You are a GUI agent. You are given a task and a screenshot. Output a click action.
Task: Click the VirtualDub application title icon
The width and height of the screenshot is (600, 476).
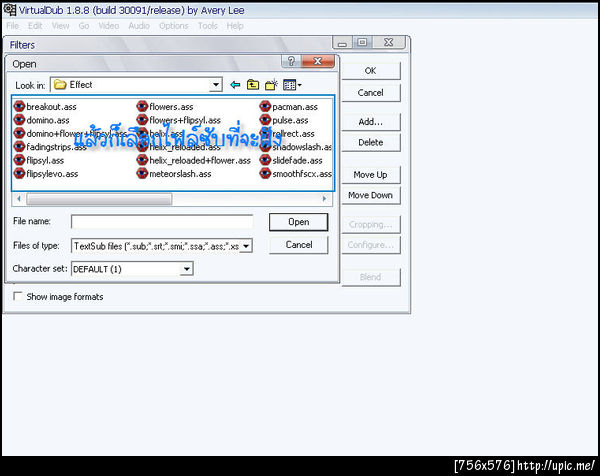click(10, 10)
